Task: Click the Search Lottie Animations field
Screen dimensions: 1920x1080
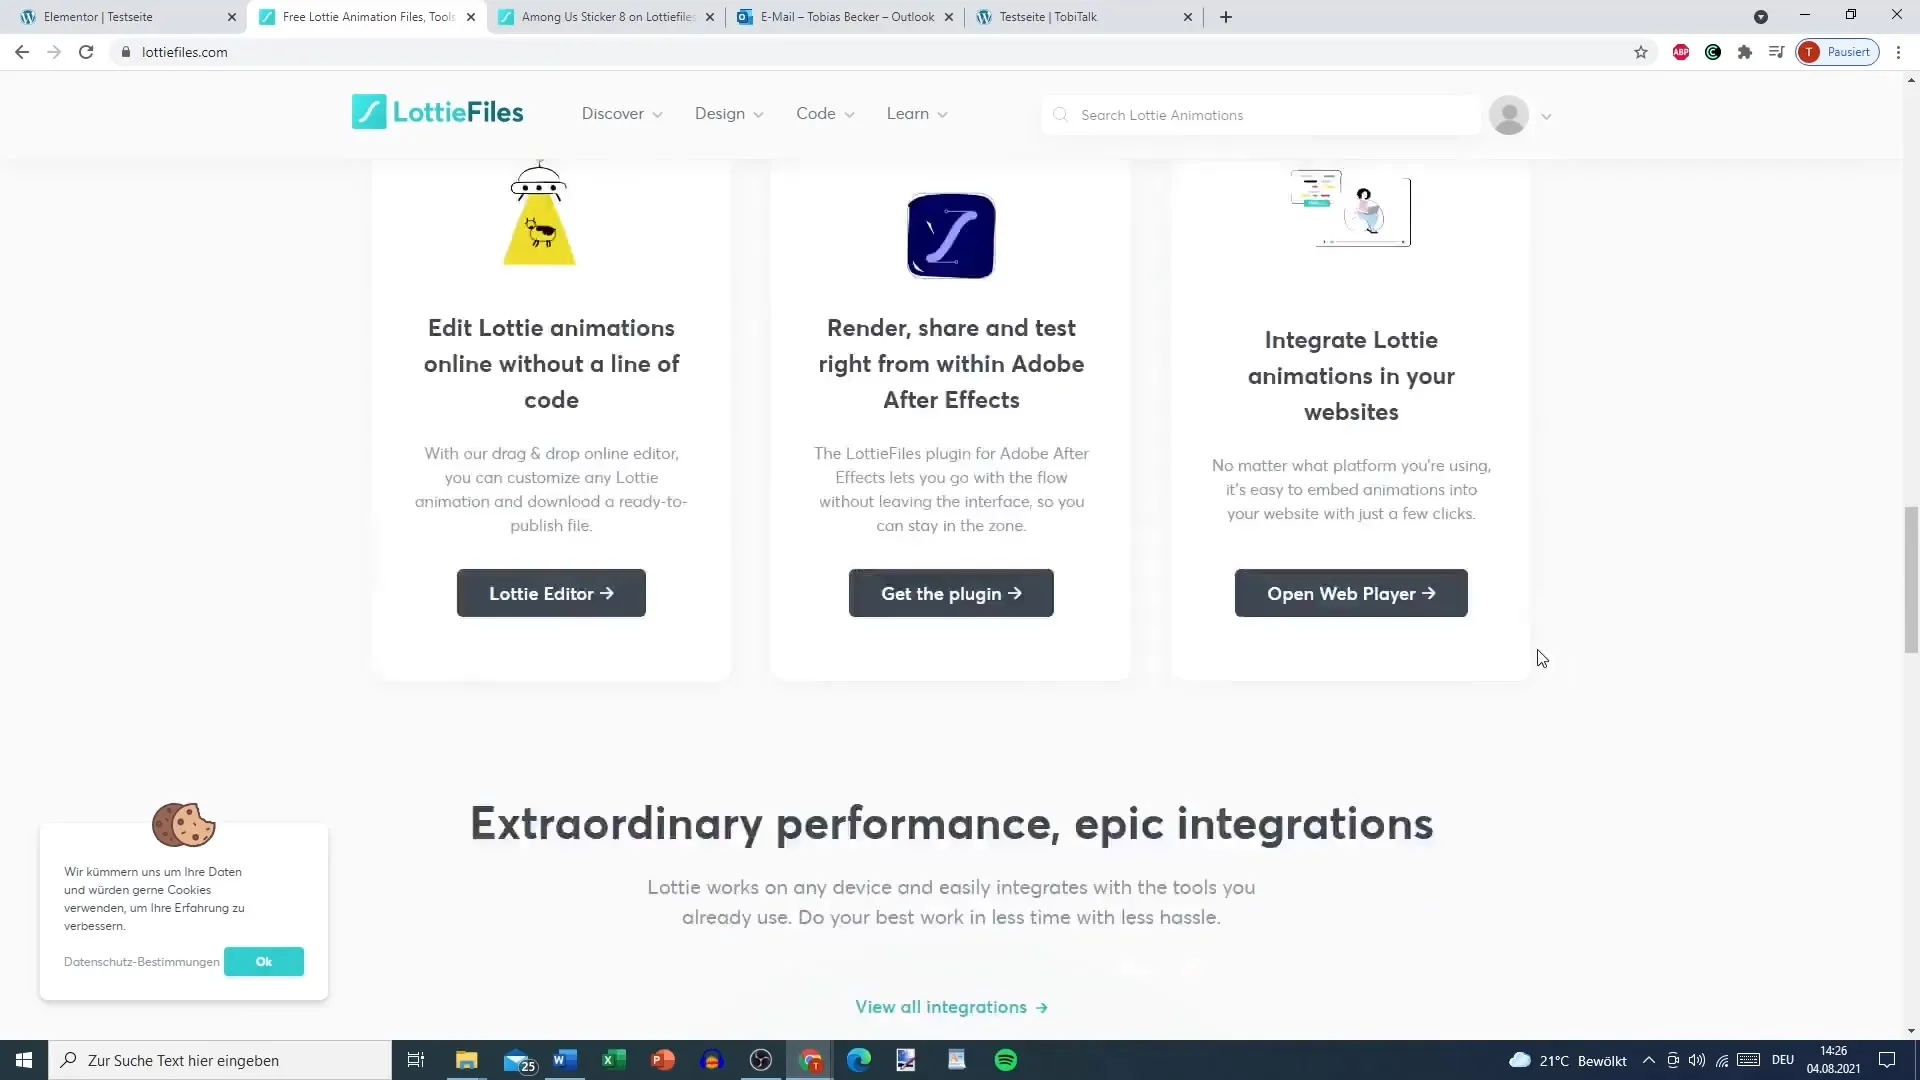Action: coord(1261,115)
